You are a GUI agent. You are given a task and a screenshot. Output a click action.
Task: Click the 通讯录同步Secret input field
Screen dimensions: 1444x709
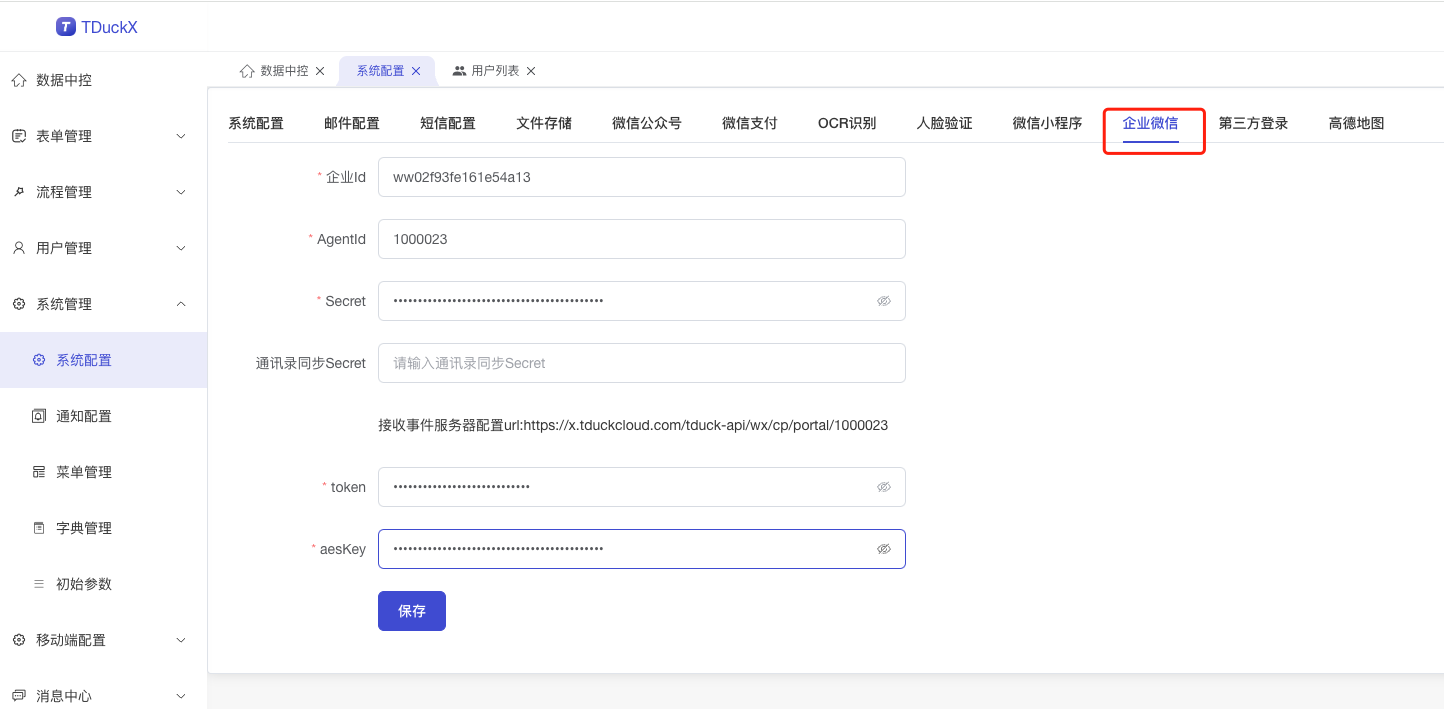point(641,363)
